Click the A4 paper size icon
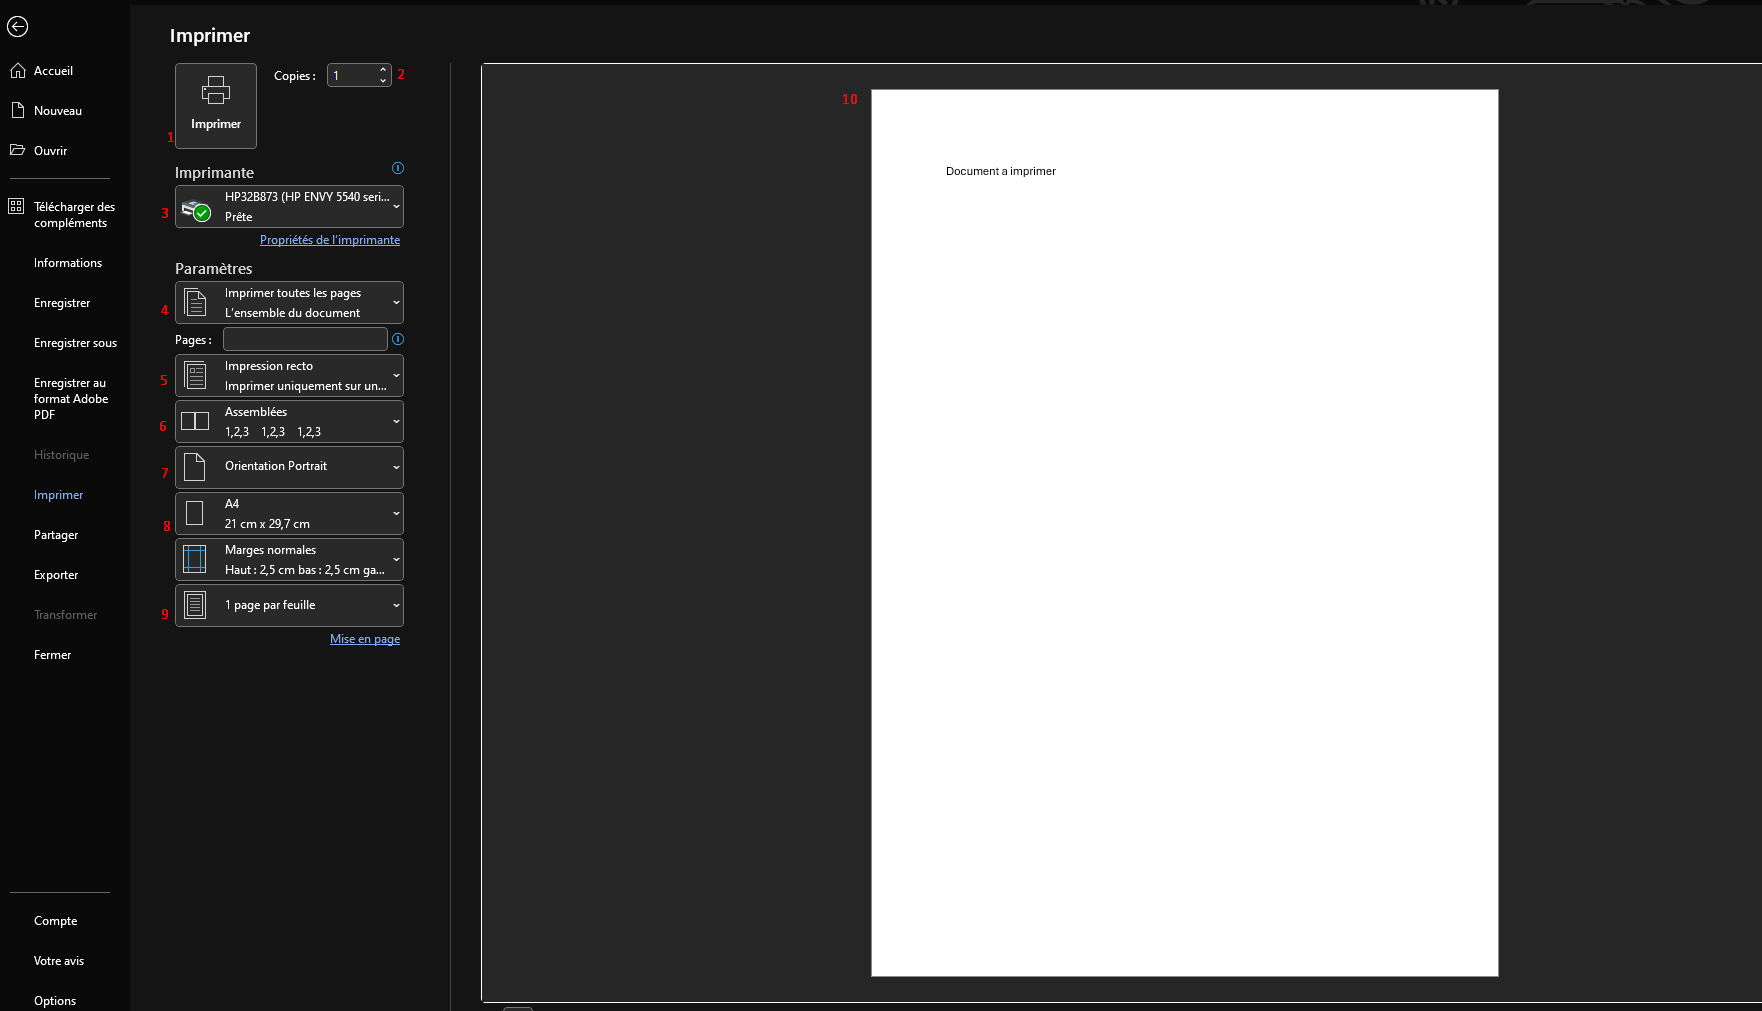Viewport: 1762px width, 1011px height. pos(195,513)
